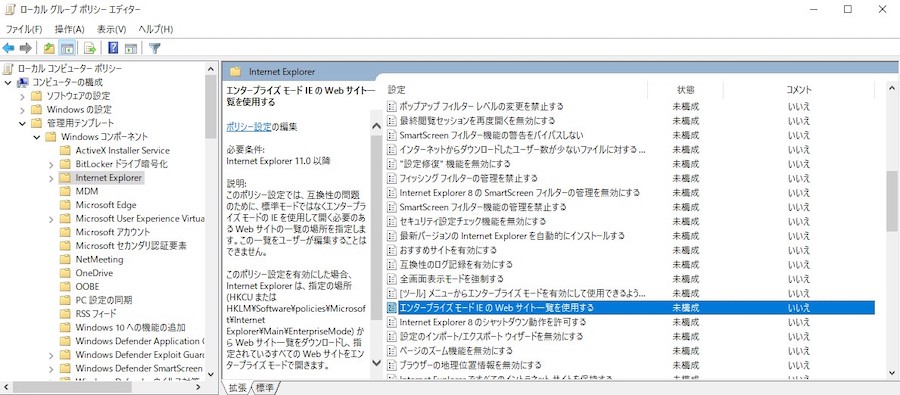
Task: Select 最終閲覧セッションを再度開くを無効にする policy
Action: click(477, 121)
